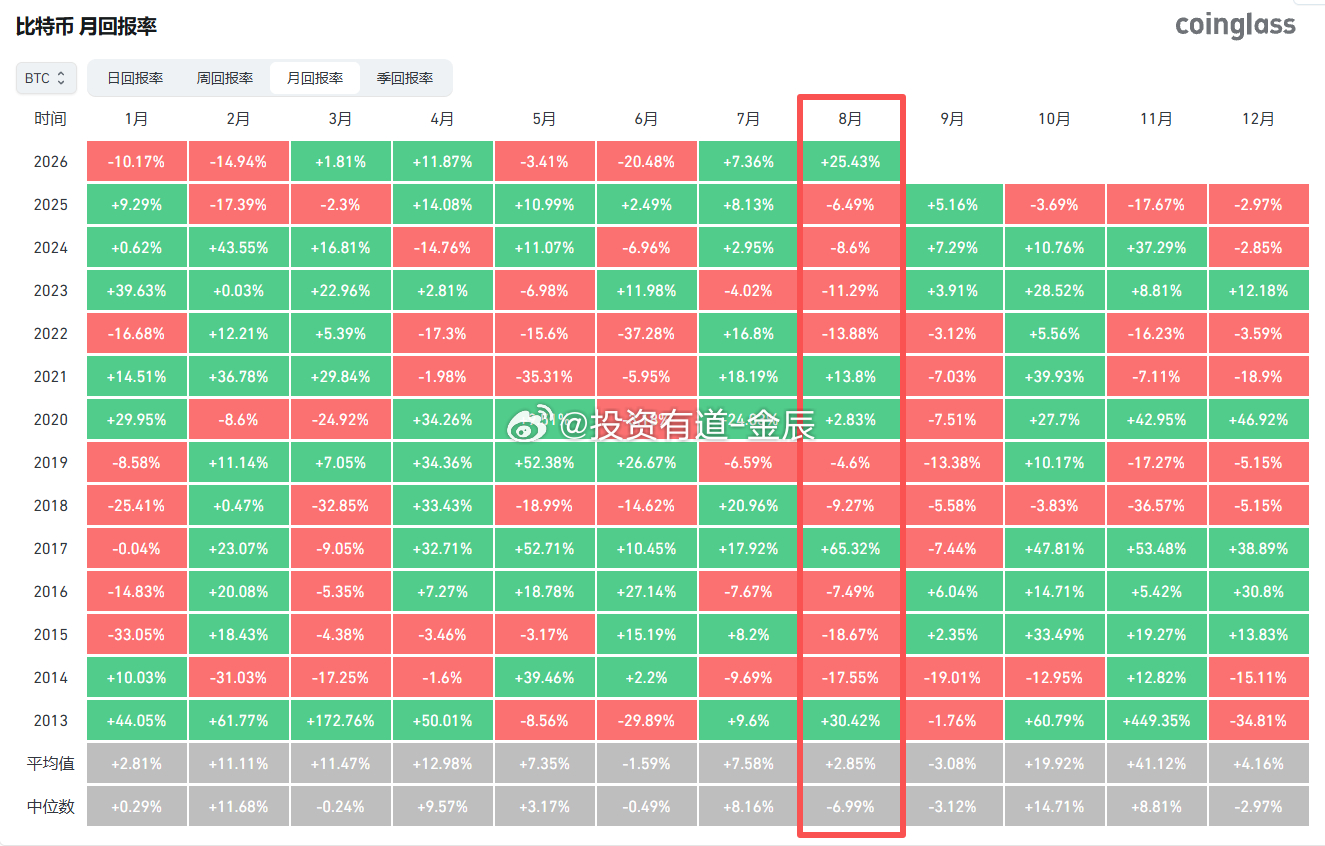The height and width of the screenshot is (846, 1325).
Task: Click the 比特币 月回报率 title
Action: click(x=86, y=27)
